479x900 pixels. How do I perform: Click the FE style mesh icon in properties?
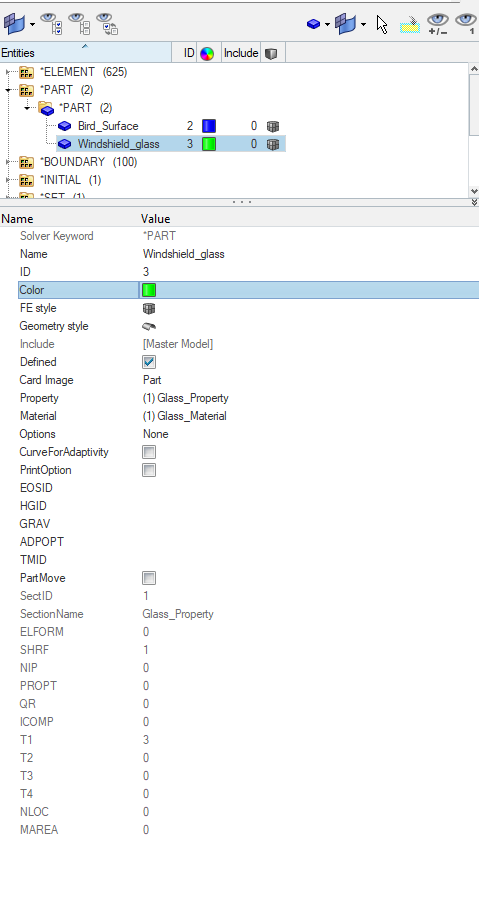149,308
